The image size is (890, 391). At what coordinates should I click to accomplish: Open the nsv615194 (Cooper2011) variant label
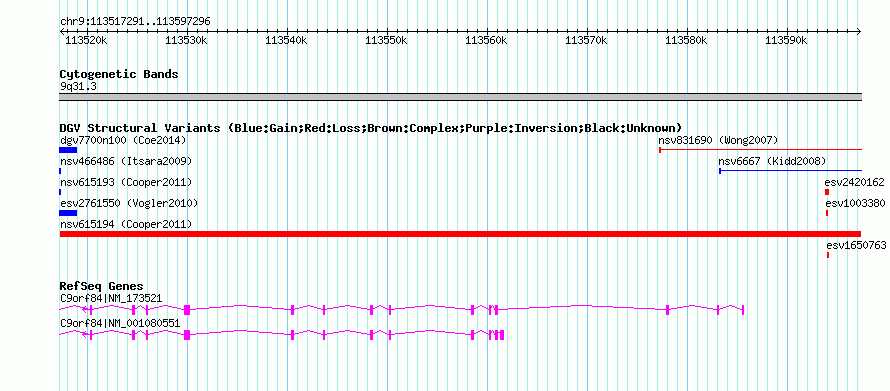coord(126,224)
